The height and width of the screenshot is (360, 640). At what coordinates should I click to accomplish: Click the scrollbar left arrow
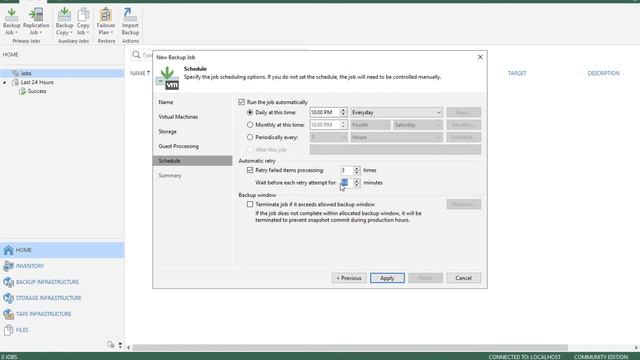[129, 348]
